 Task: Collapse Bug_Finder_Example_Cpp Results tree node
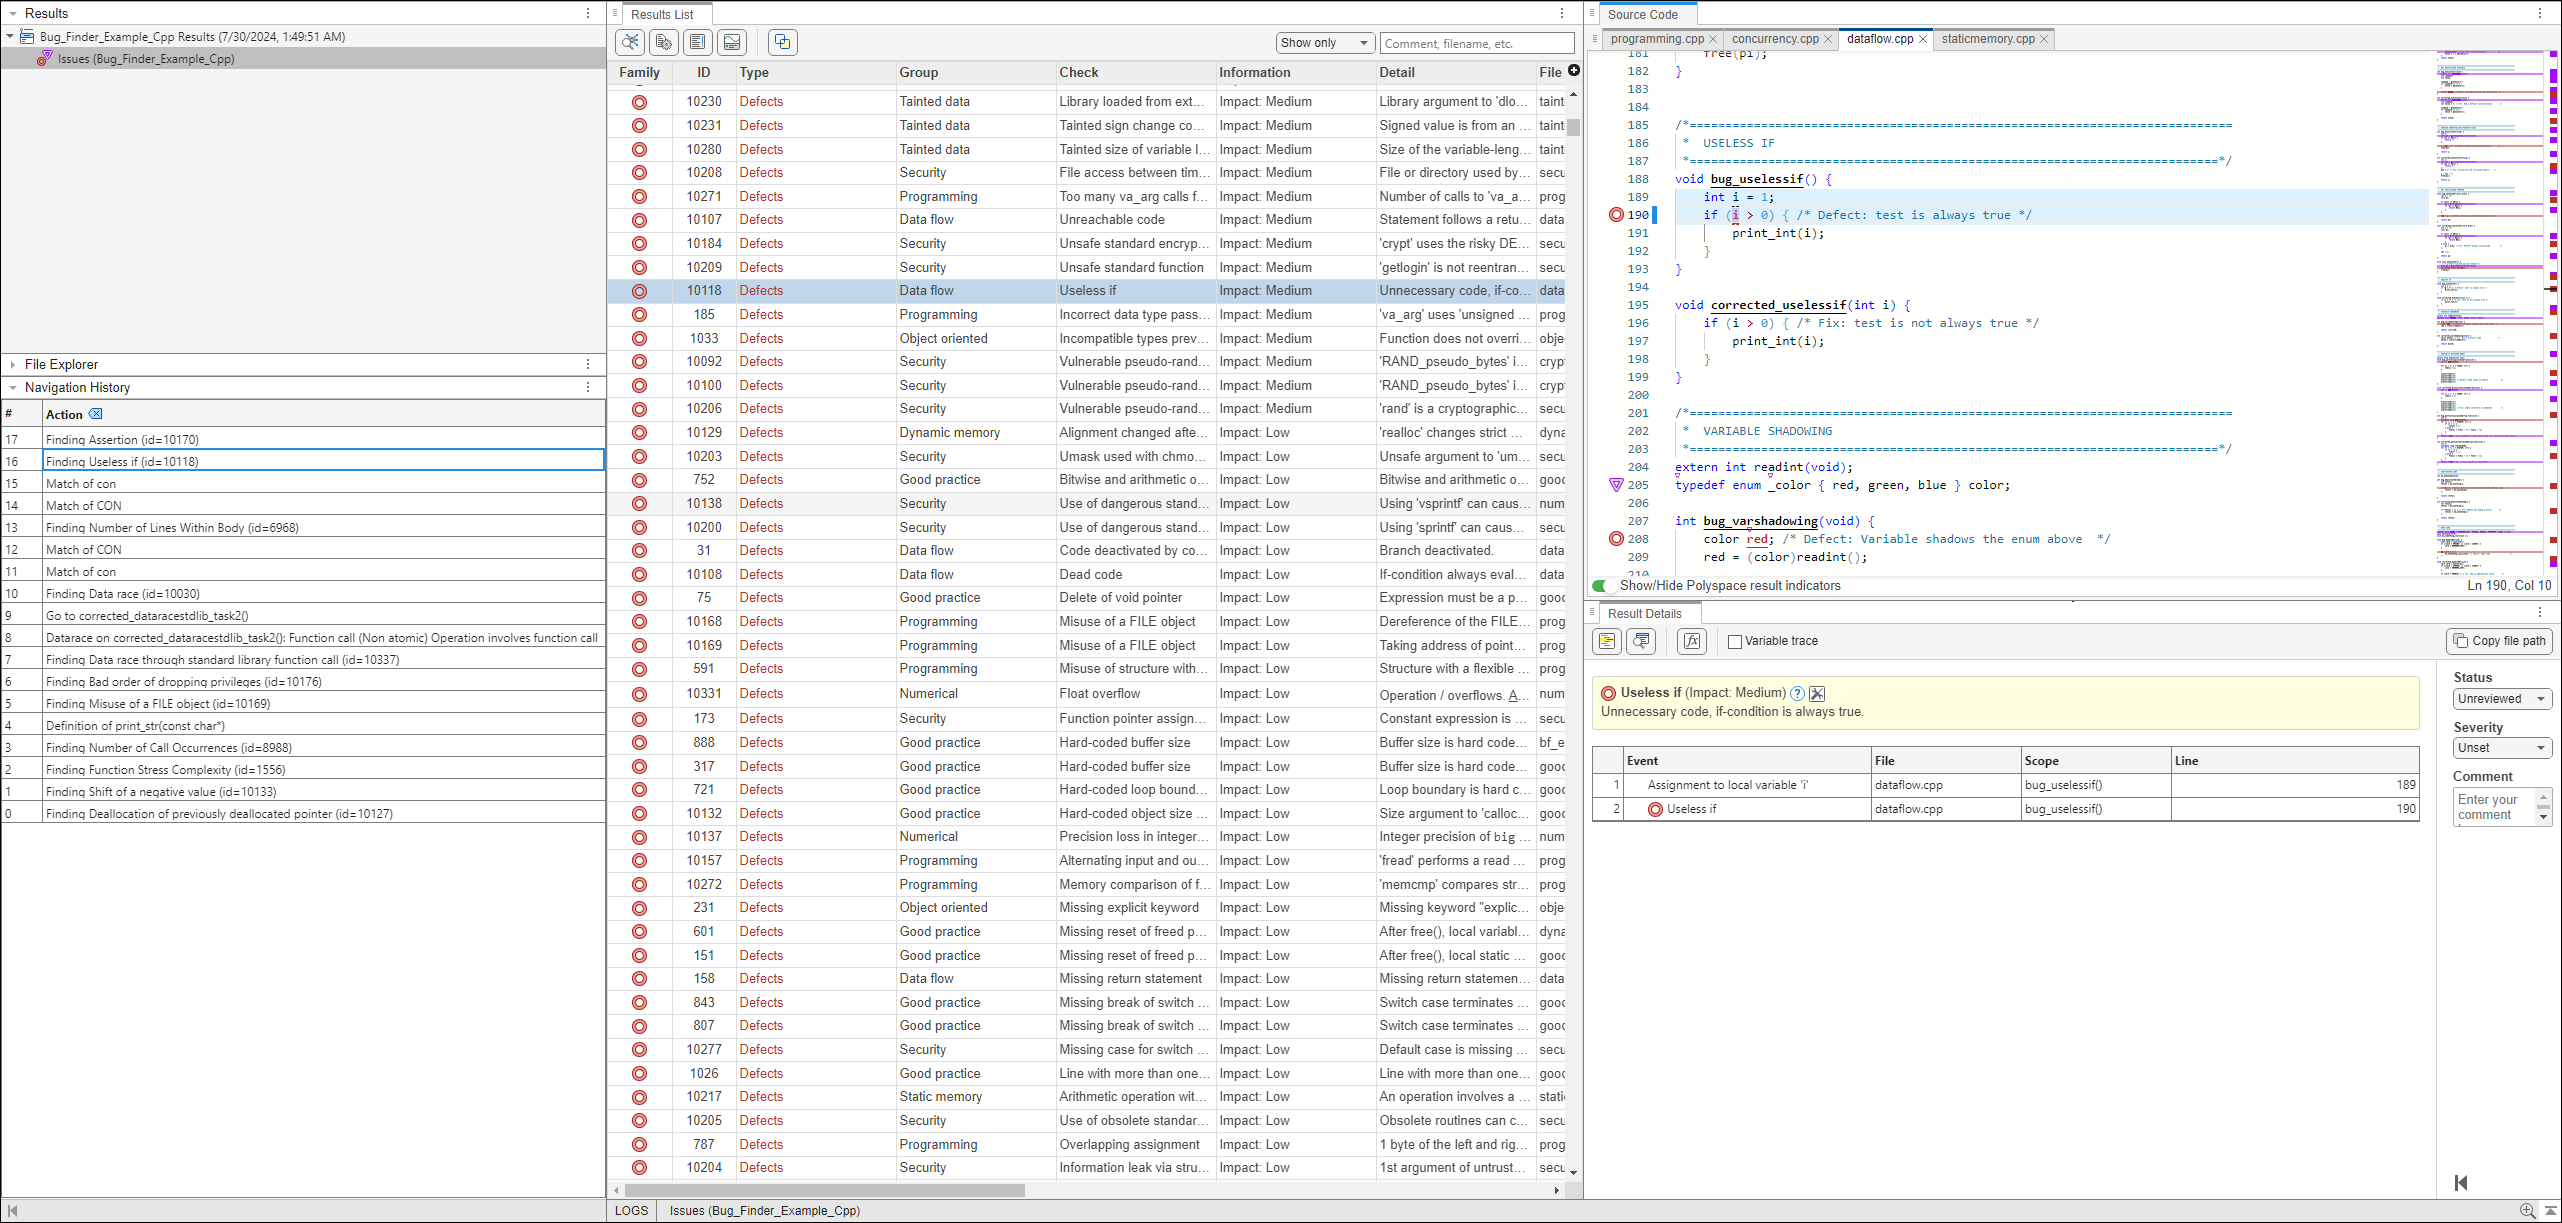pyautogui.click(x=10, y=36)
